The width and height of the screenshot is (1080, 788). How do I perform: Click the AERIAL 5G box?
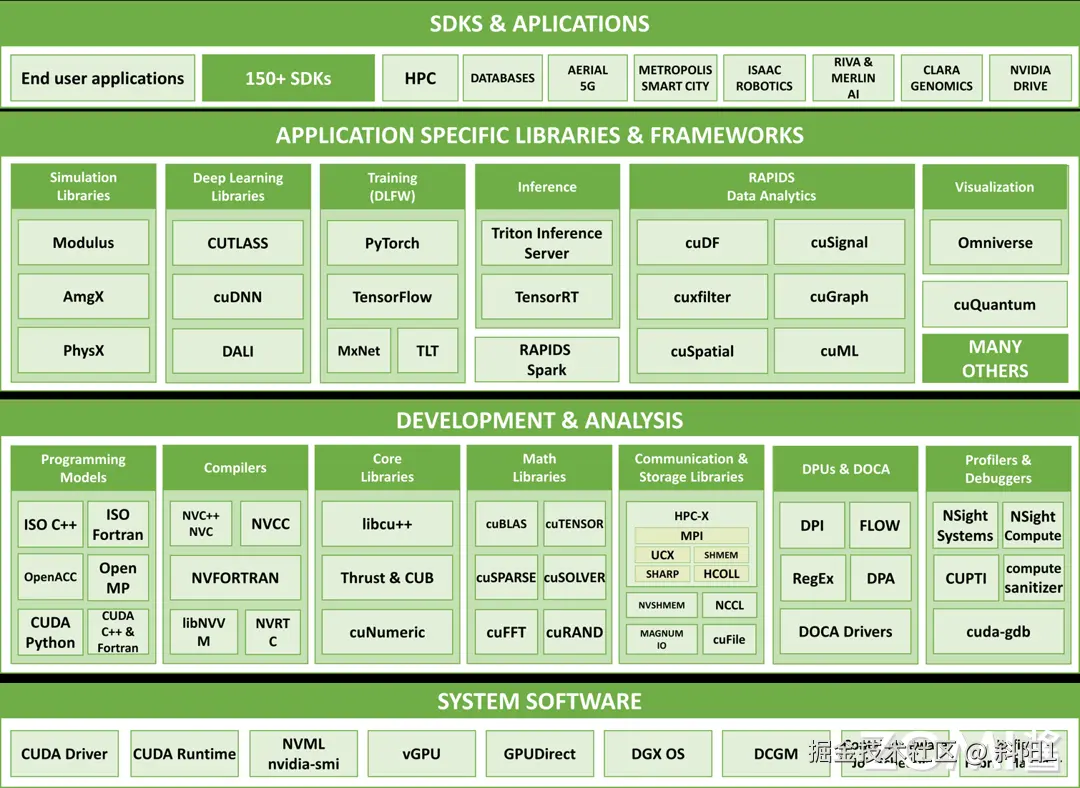(588, 78)
